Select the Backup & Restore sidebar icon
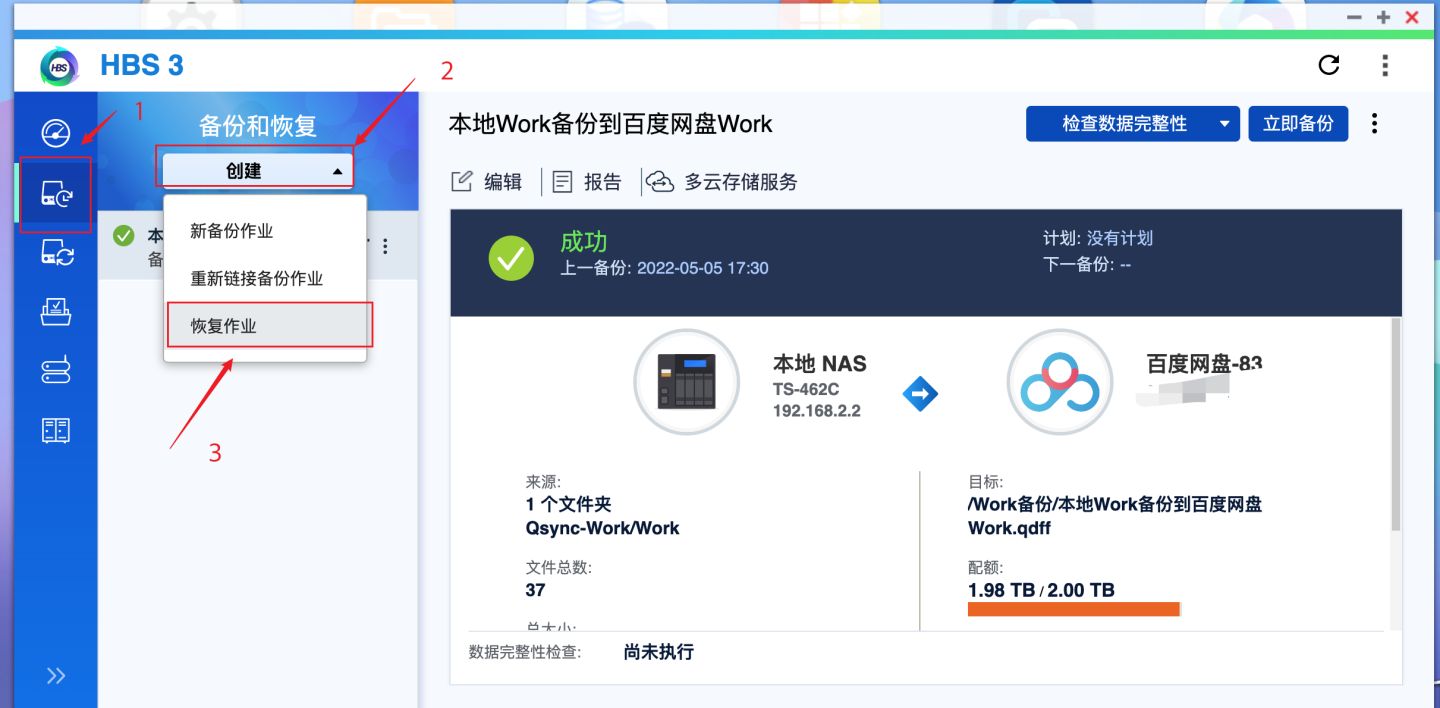1440x708 pixels. 55,195
